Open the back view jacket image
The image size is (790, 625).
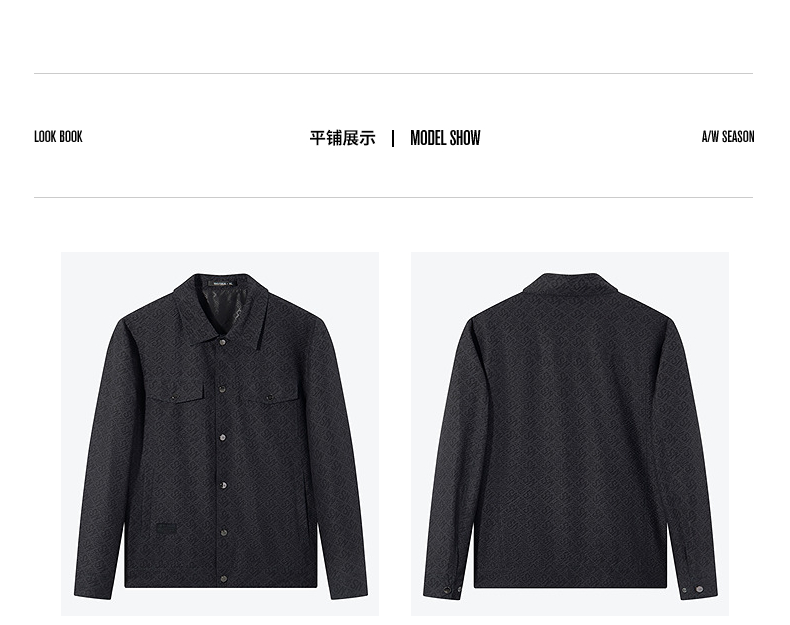click(x=570, y=434)
